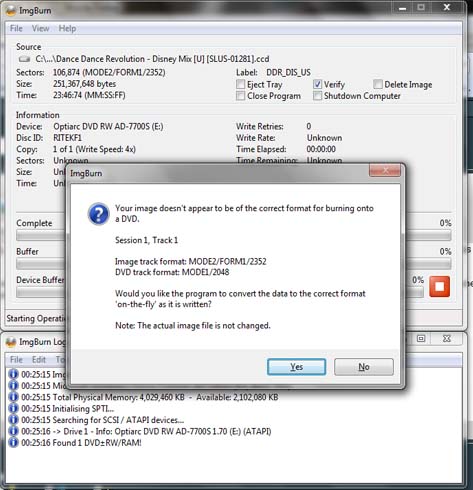473x490 pixels.
Task: Click the Time Elapsed value 00:00:00
Action: (x=321, y=149)
